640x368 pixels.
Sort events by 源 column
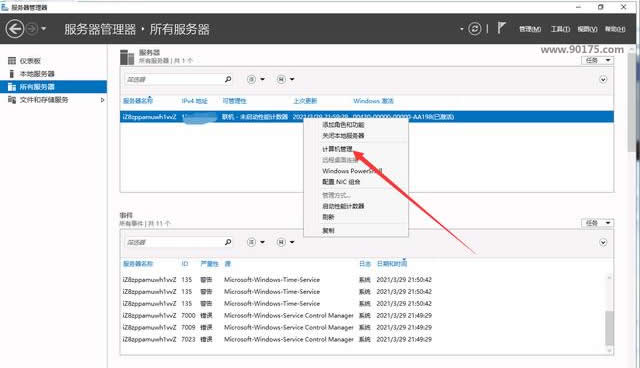228,264
